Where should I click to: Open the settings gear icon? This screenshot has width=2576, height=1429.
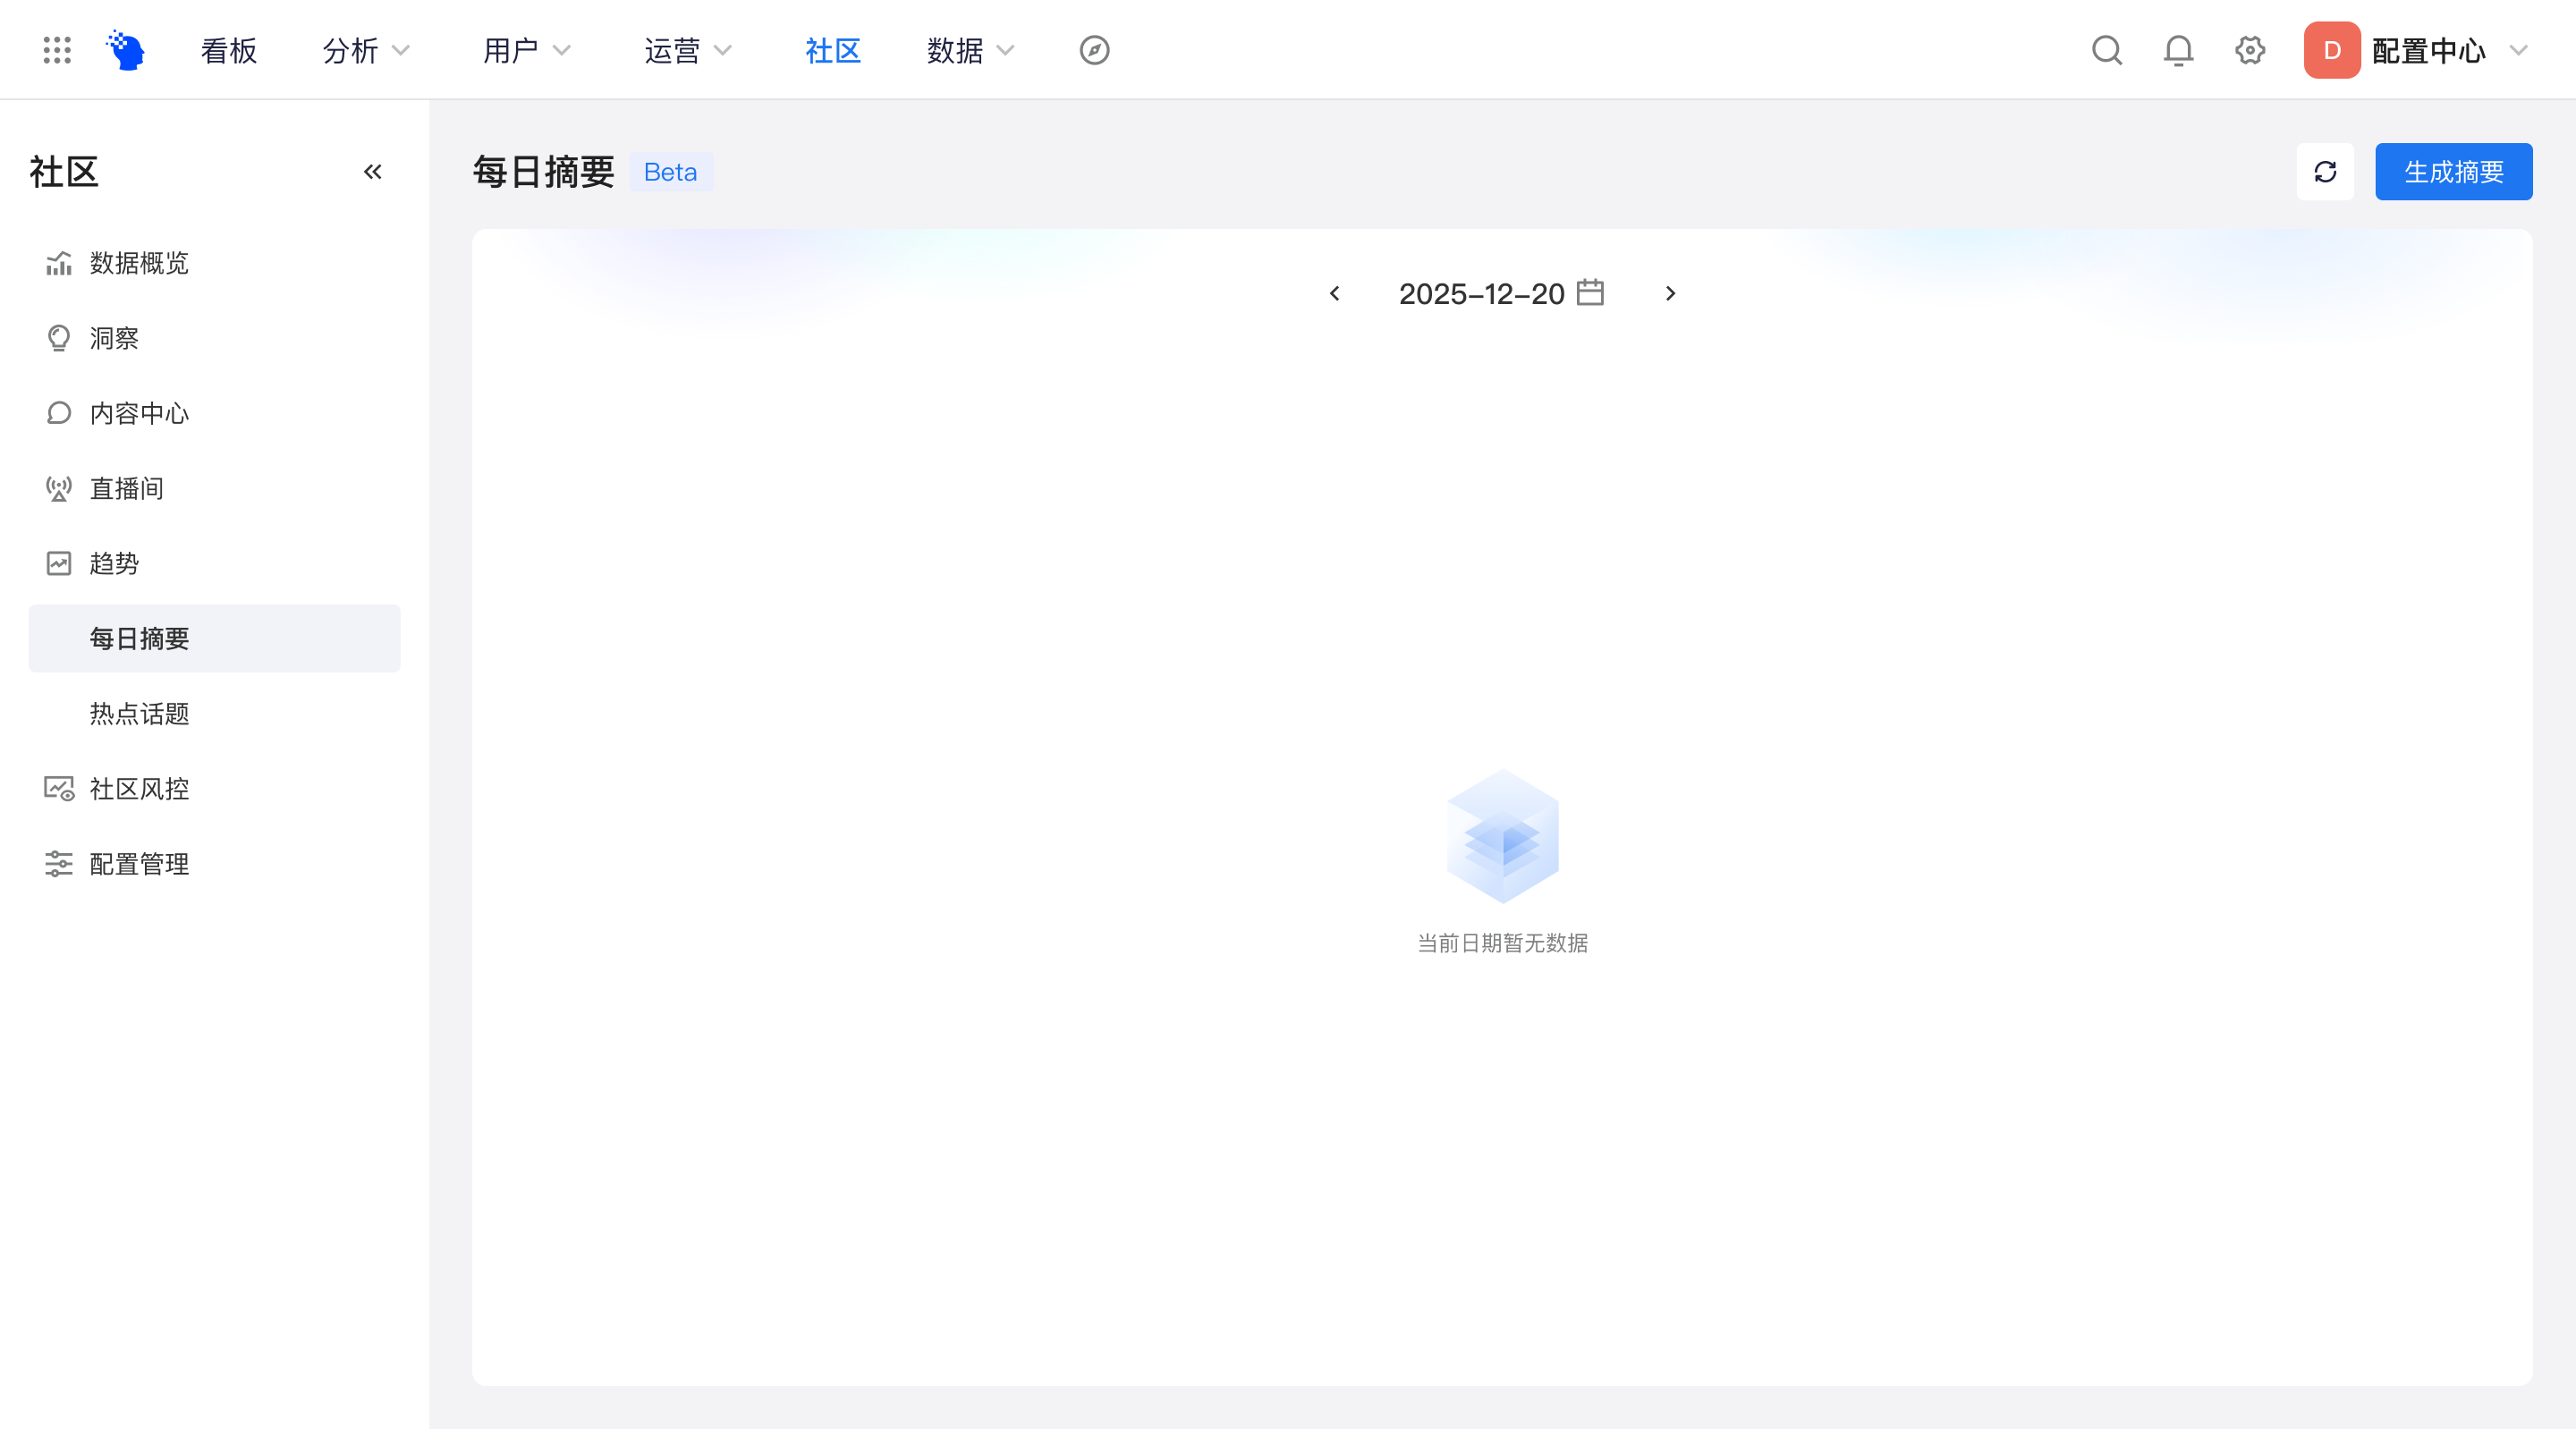(2250, 50)
